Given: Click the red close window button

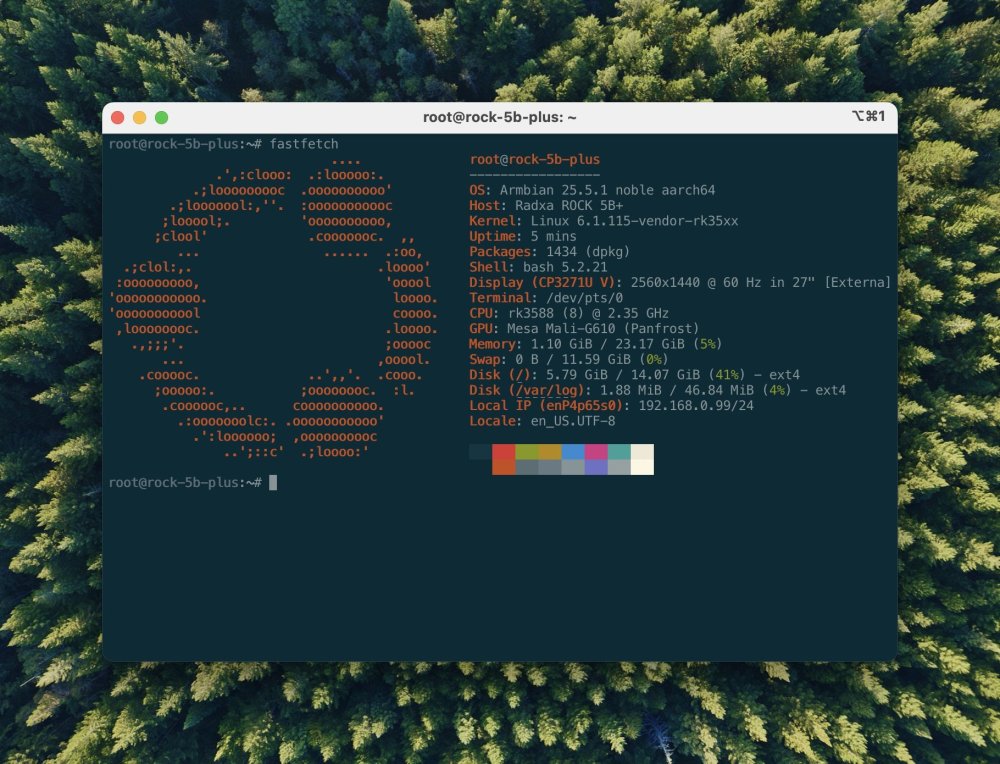Looking at the screenshot, I should (x=117, y=117).
